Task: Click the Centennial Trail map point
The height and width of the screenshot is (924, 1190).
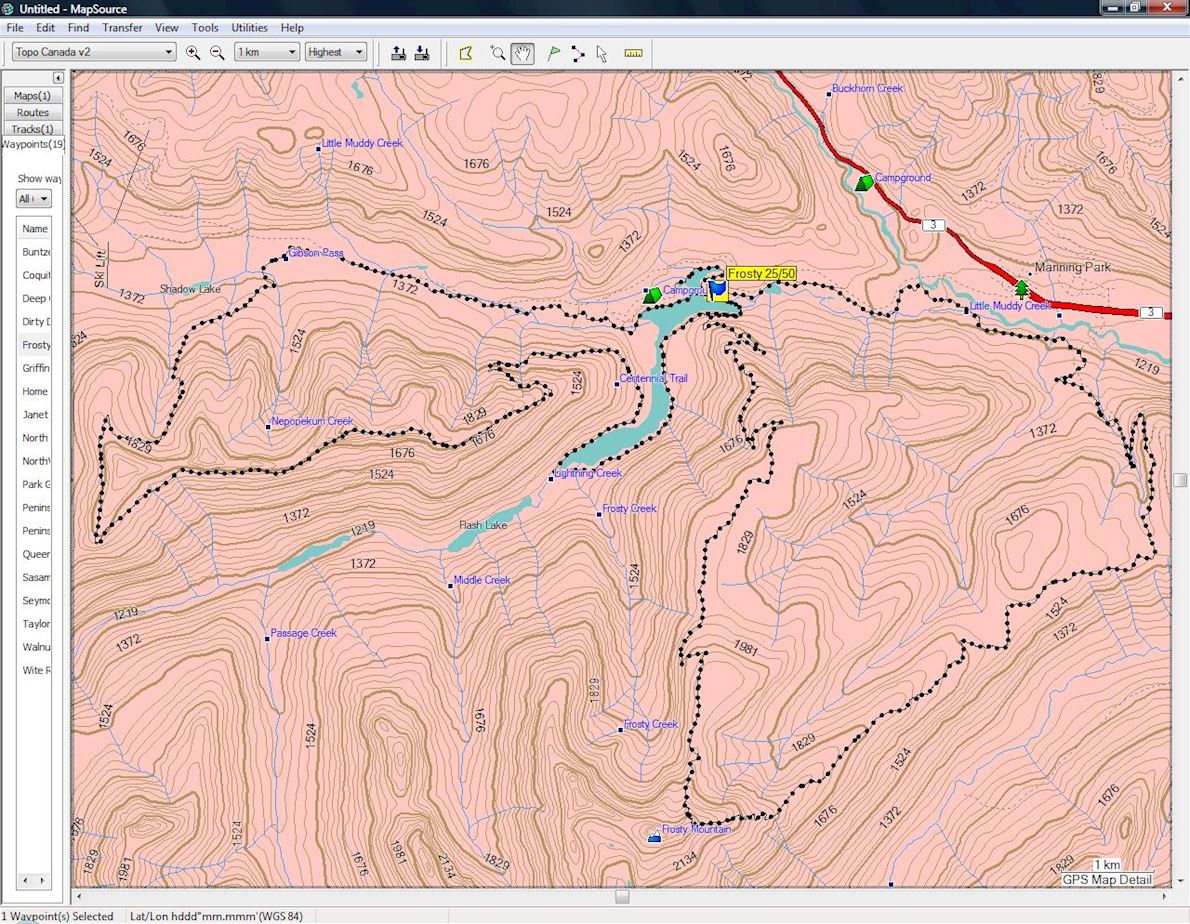Action: point(616,384)
